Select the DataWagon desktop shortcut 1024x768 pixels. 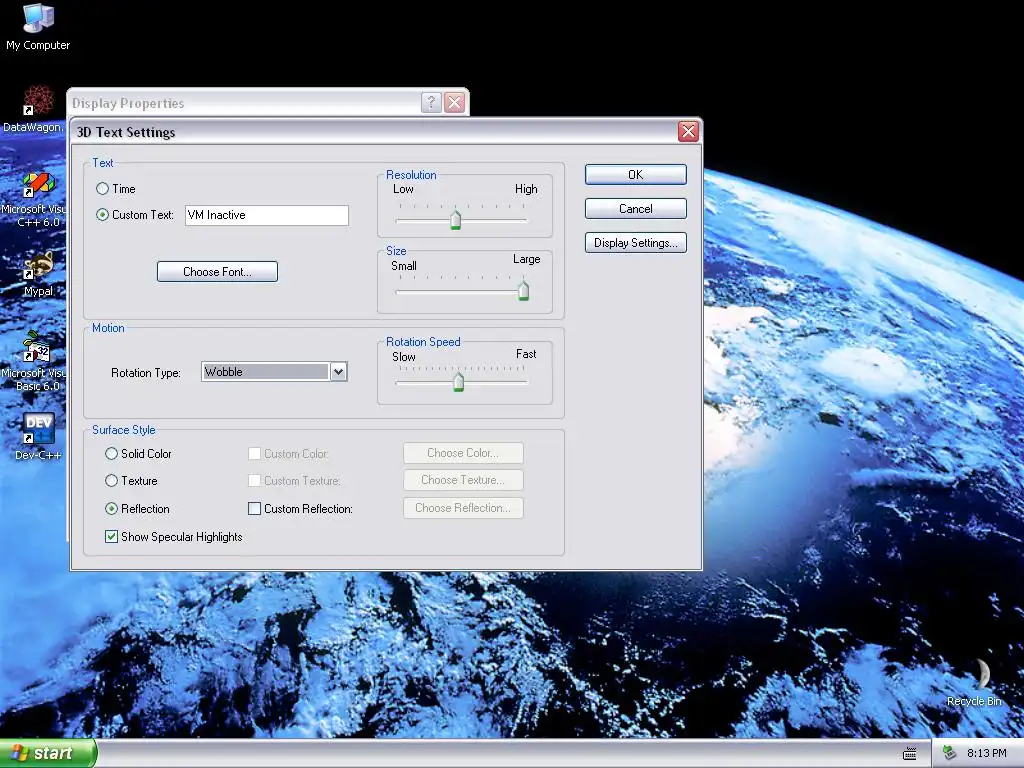34,108
